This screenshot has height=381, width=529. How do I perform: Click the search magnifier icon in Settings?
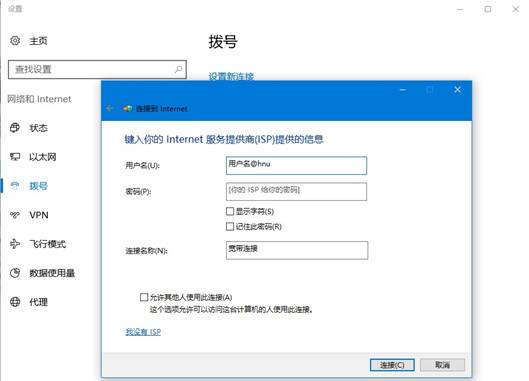pyautogui.click(x=178, y=69)
